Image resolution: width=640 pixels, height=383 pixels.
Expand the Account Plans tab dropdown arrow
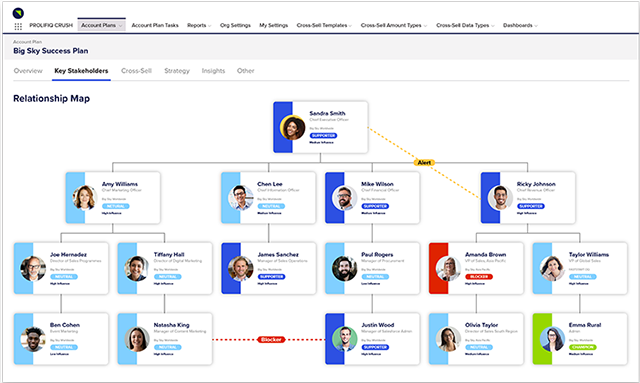coord(120,26)
